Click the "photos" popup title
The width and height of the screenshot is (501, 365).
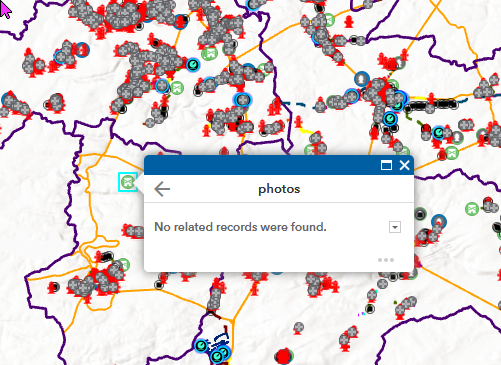279,189
